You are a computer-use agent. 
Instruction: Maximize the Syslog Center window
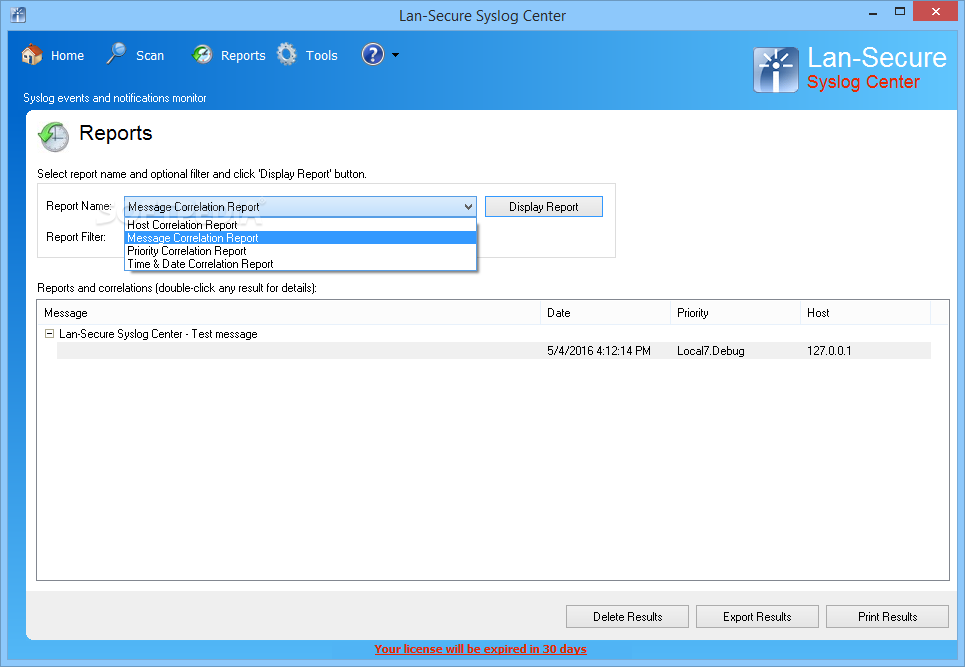(900, 12)
